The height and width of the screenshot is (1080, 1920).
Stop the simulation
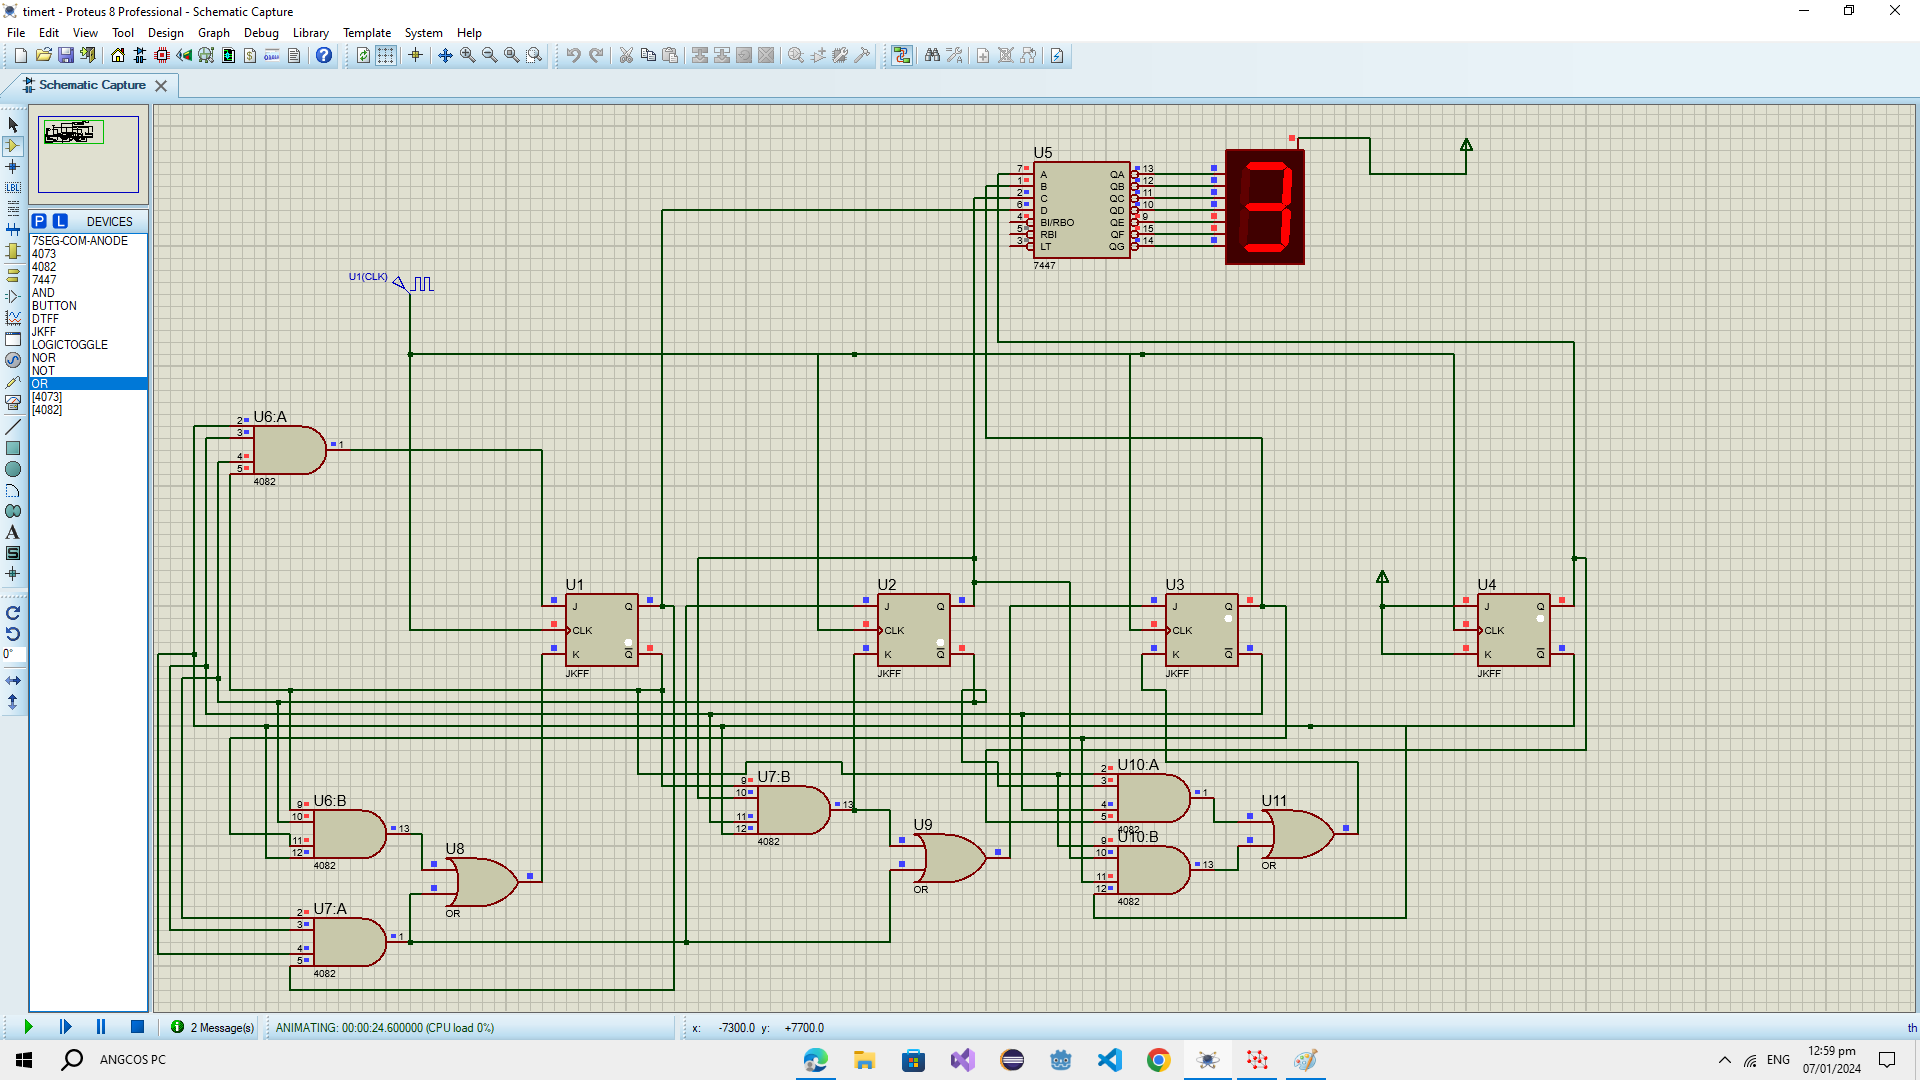tap(137, 1027)
